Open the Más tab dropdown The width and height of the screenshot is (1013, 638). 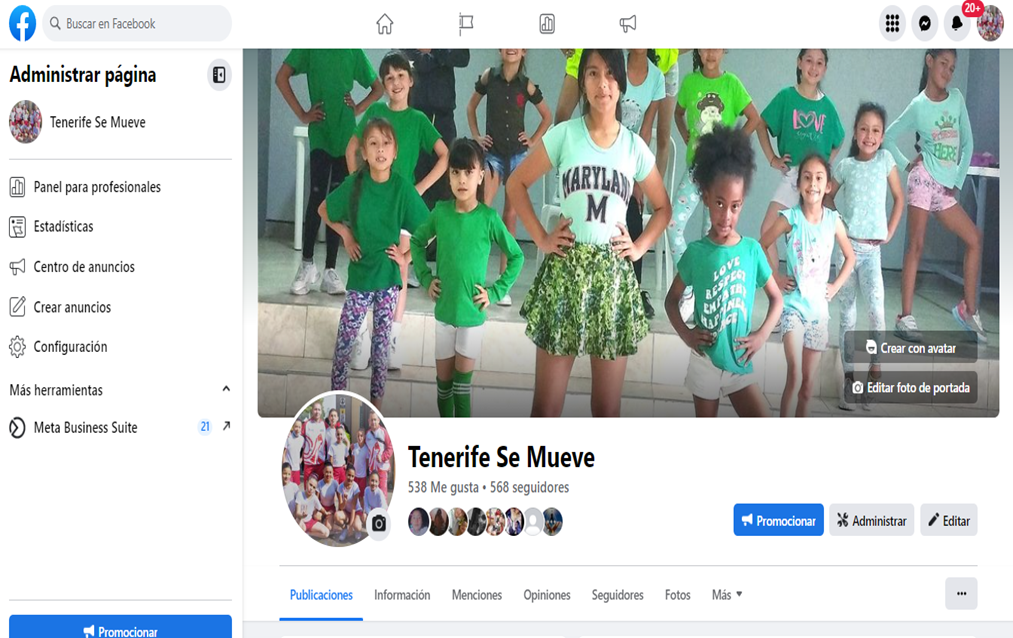point(723,594)
